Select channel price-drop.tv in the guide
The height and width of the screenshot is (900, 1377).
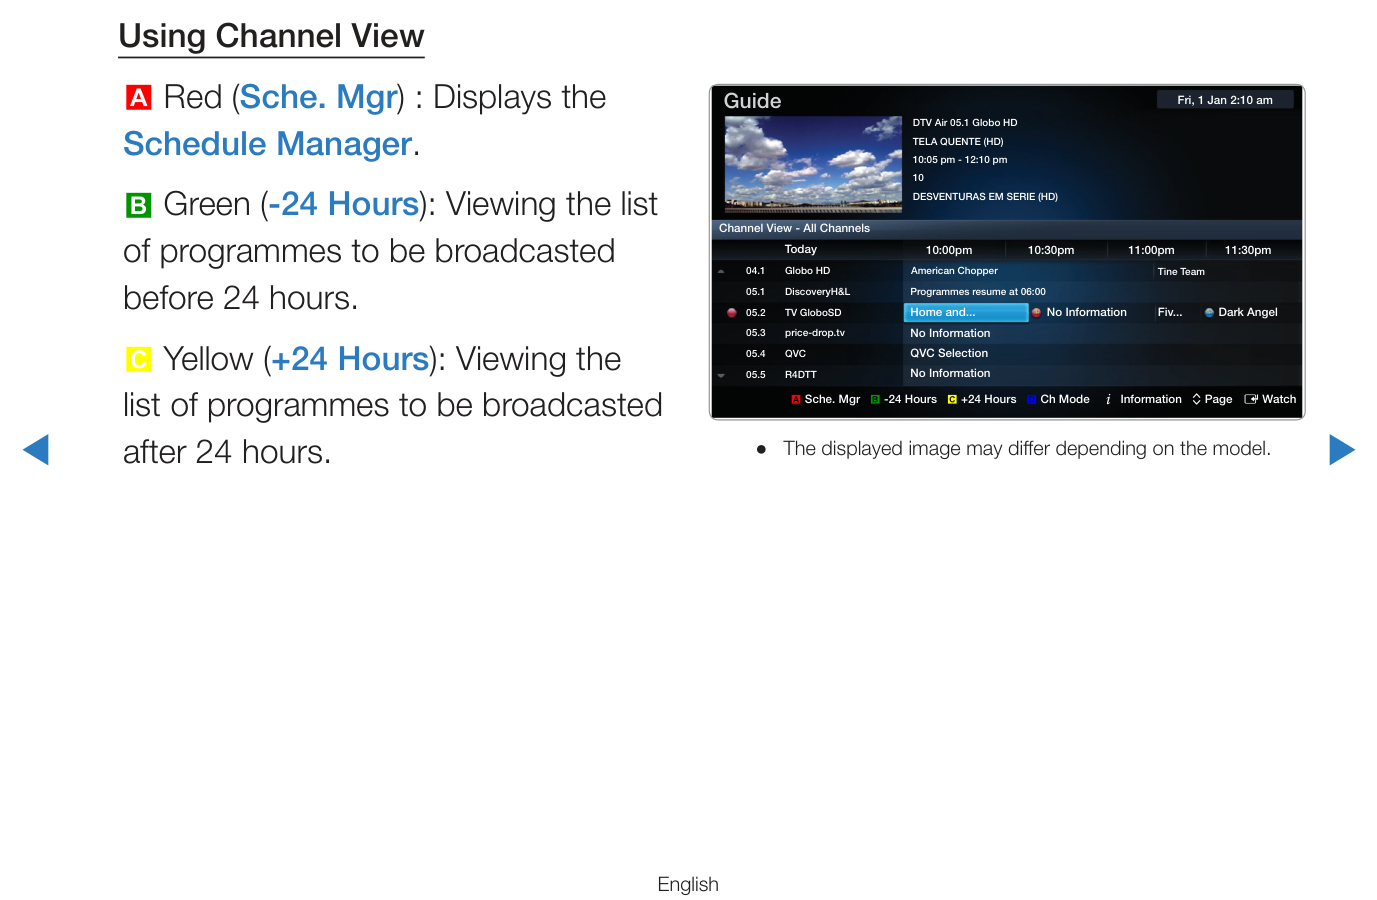(814, 333)
